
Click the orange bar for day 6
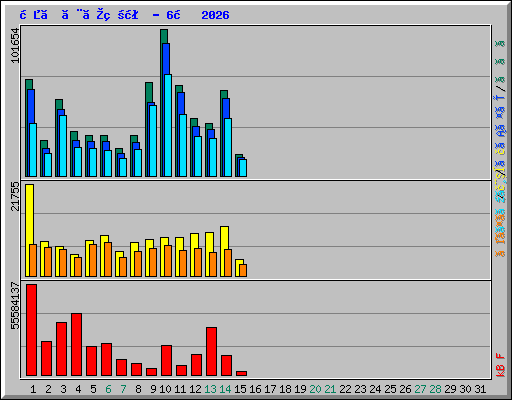point(108,259)
